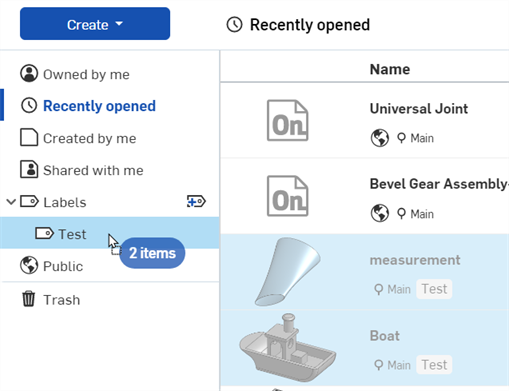Open the measurement document thumbnail
Screen dimensions: 509x391
(x=288, y=272)
